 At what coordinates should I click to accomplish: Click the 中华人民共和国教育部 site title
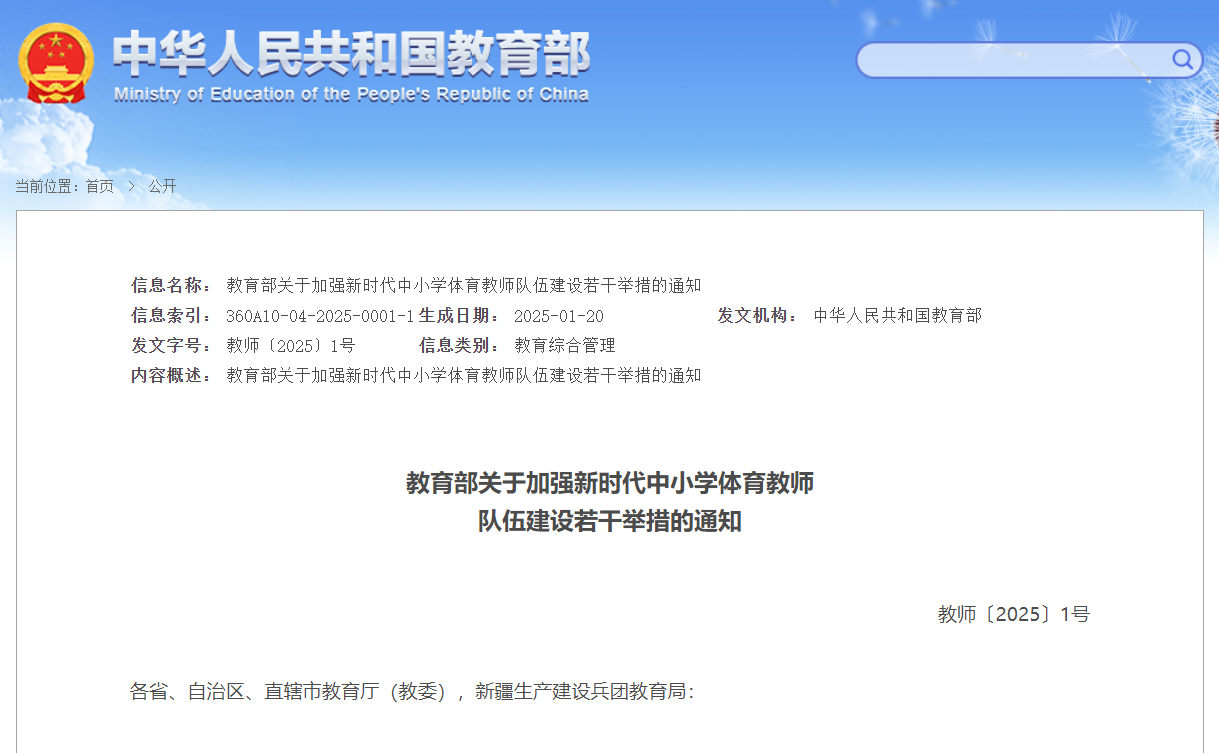tap(351, 53)
